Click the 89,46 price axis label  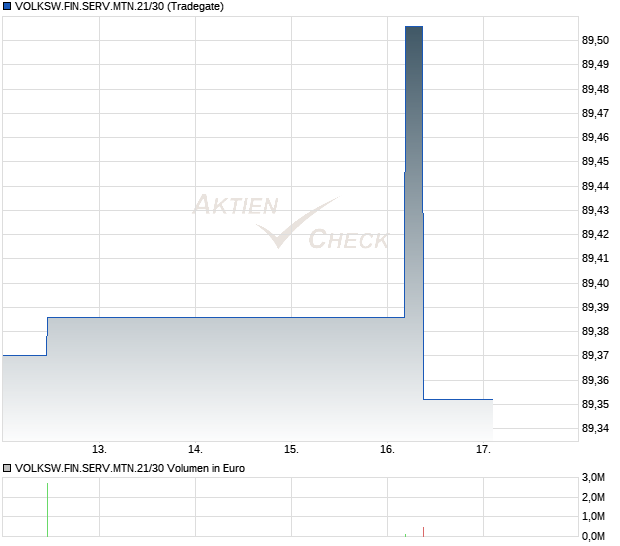[595, 138]
